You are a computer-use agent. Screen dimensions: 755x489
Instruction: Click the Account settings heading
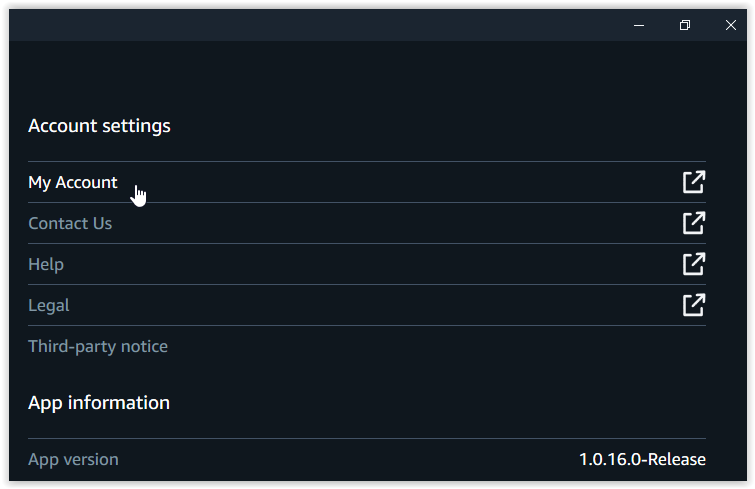coord(99,126)
